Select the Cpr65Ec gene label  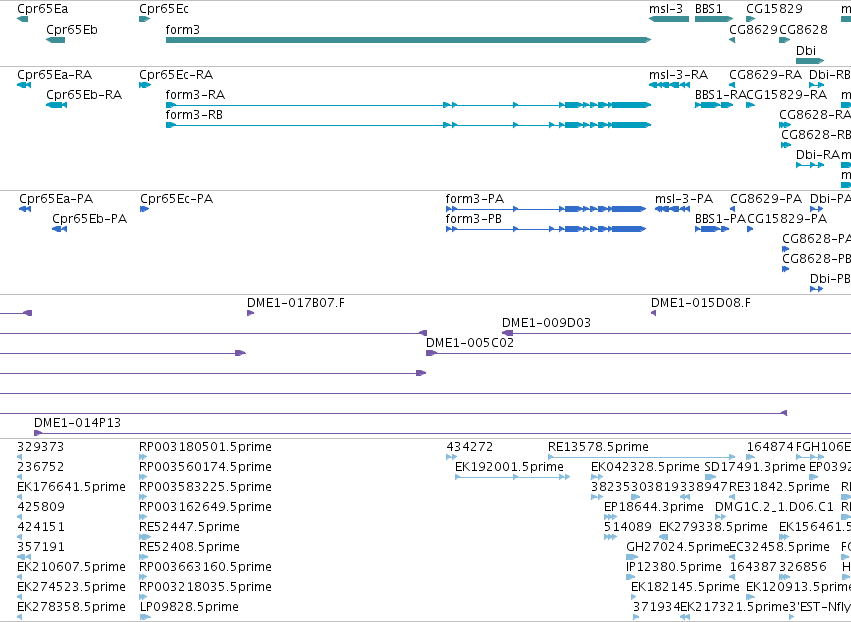(164, 9)
